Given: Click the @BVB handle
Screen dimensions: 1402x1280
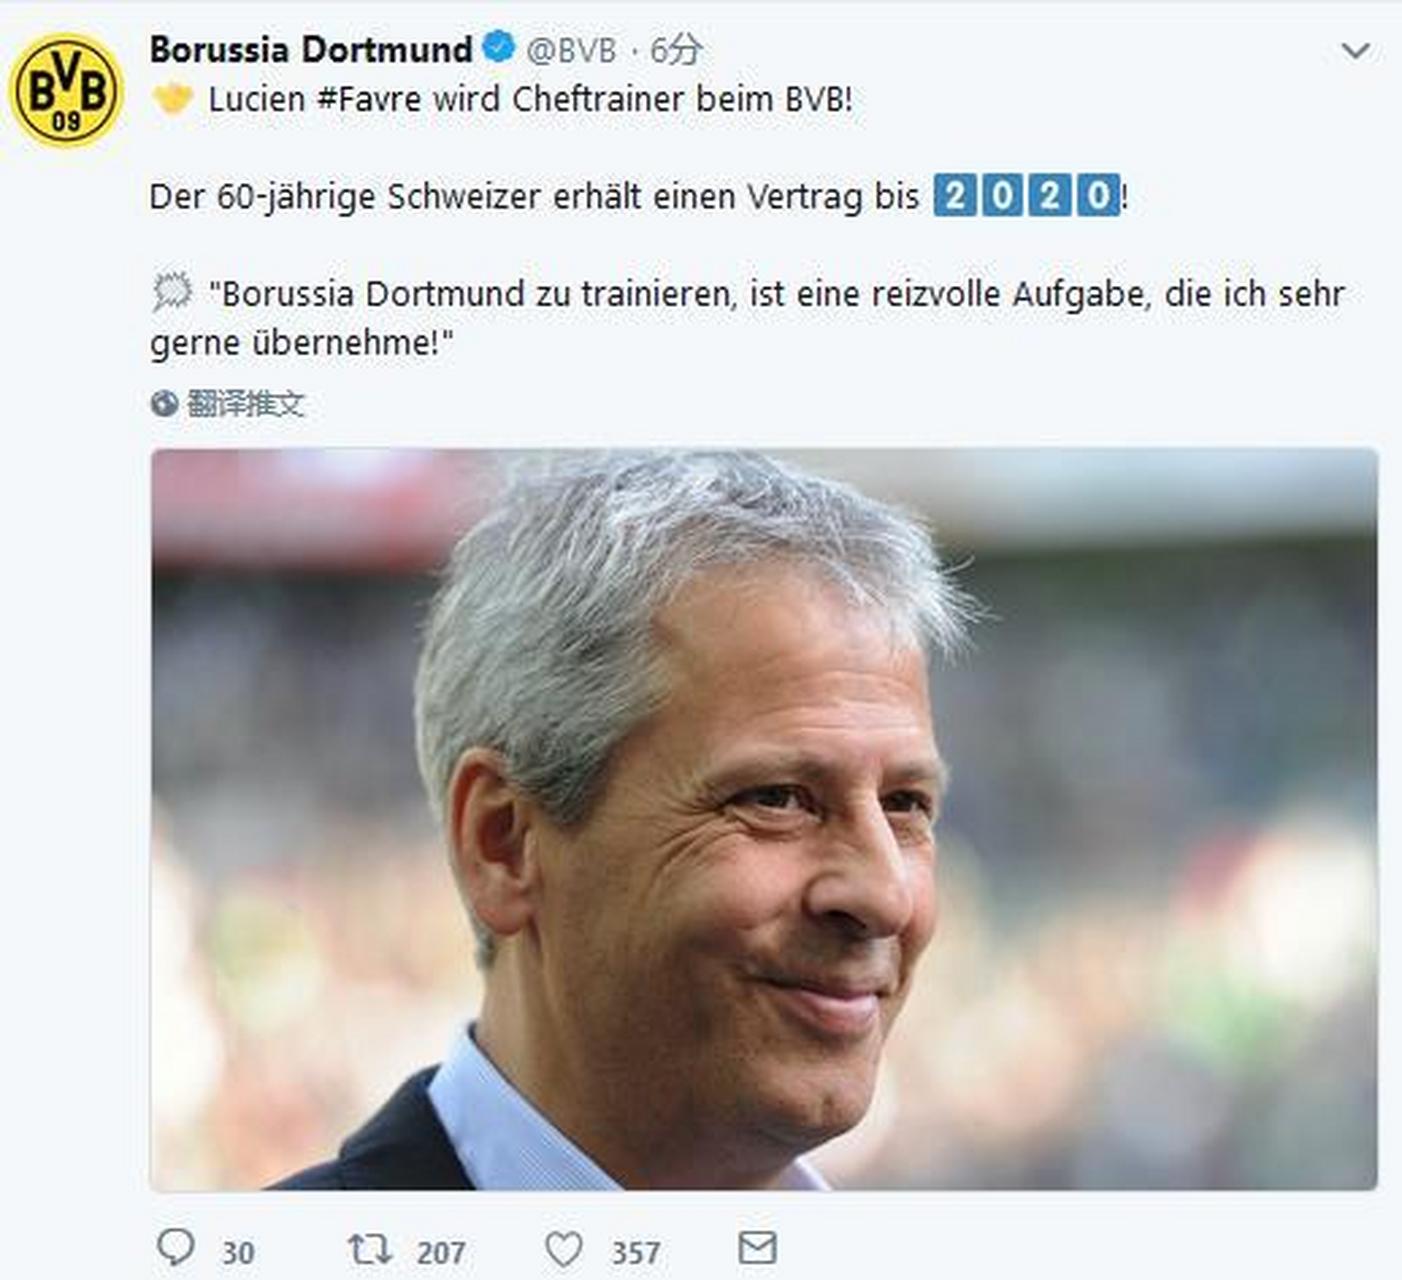Looking at the screenshot, I should point(571,50).
